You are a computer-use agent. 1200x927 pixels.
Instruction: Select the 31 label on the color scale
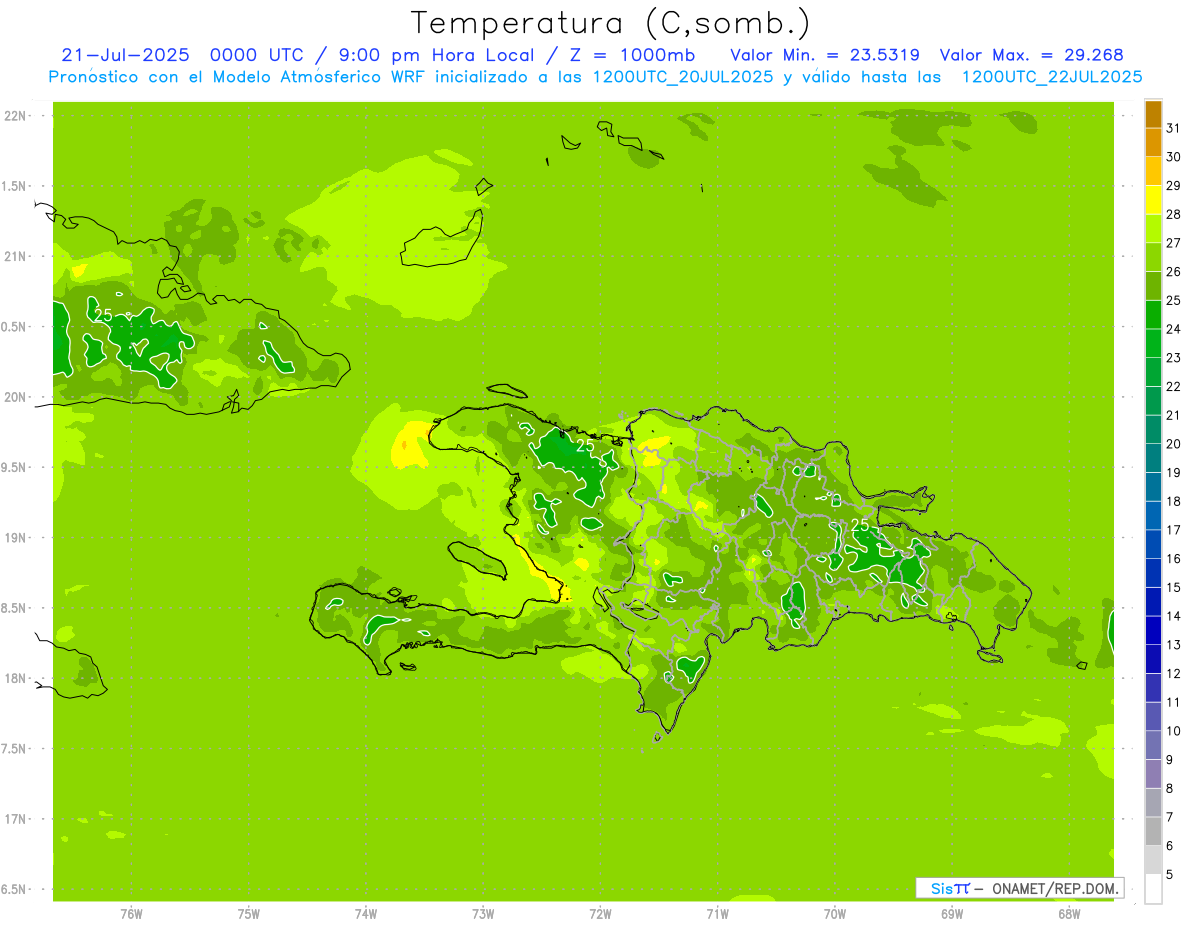pos(1173,128)
